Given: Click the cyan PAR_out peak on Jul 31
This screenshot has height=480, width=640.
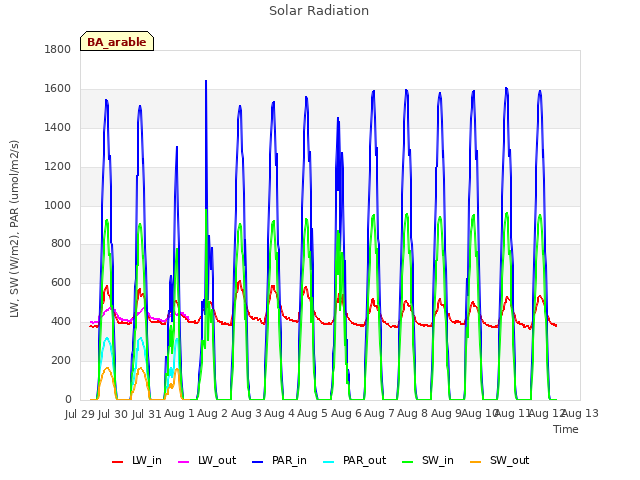Looking at the screenshot, I should (x=140, y=338).
